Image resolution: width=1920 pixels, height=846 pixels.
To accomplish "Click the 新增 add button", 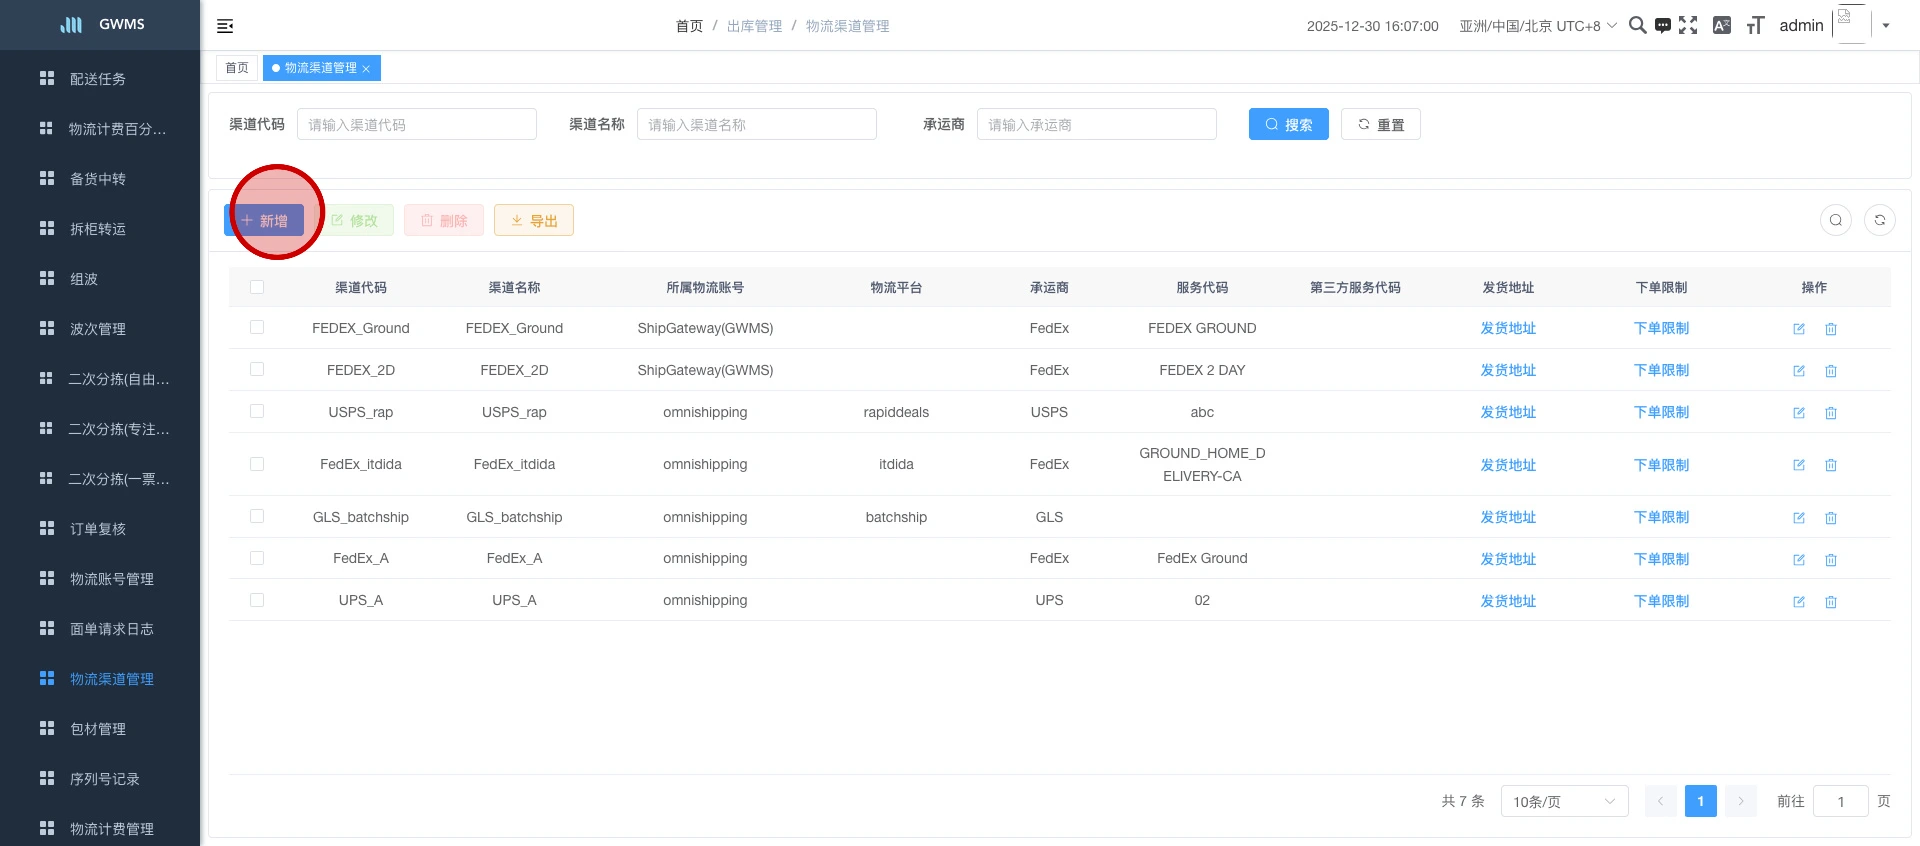I will pyautogui.click(x=264, y=220).
